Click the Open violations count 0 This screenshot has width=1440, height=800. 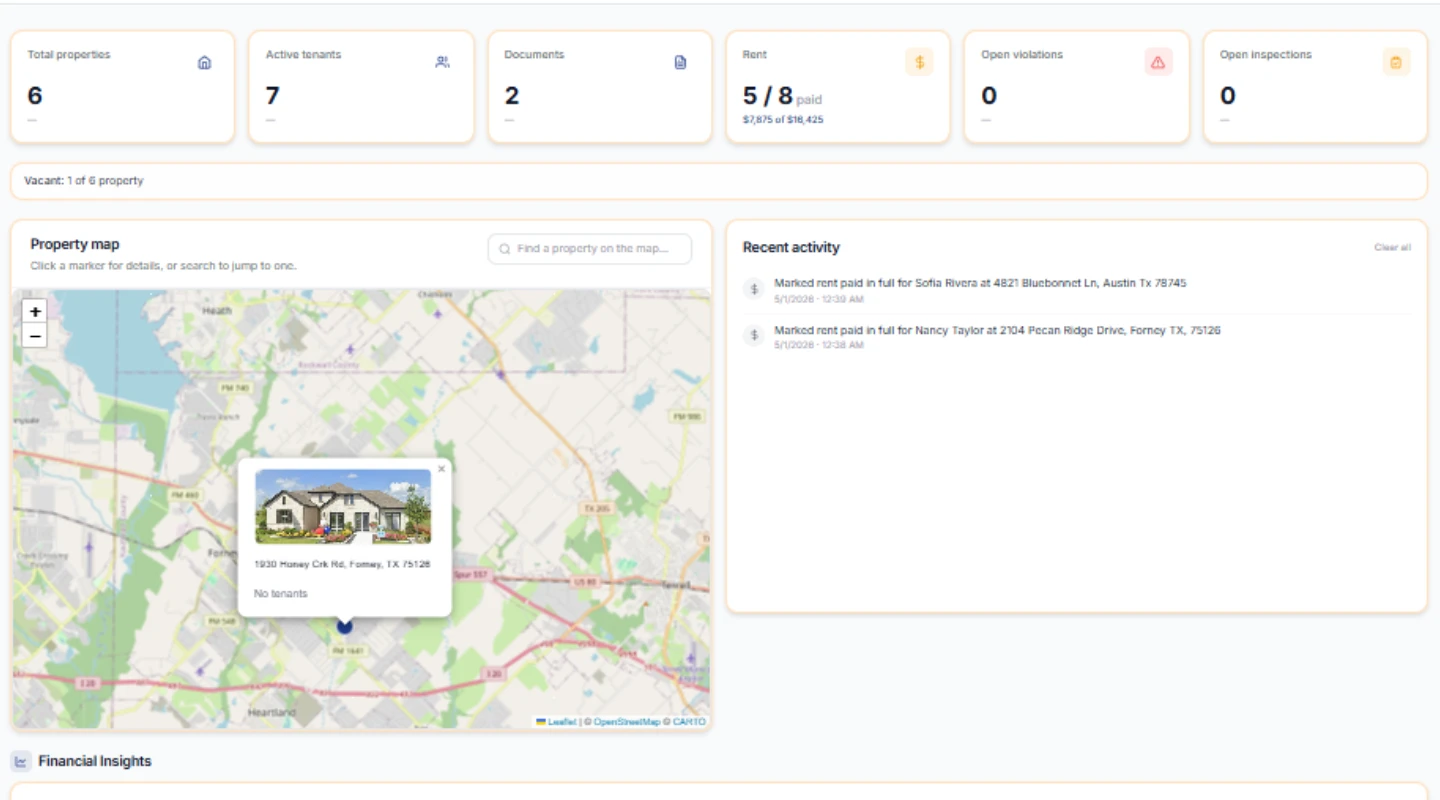(x=989, y=96)
